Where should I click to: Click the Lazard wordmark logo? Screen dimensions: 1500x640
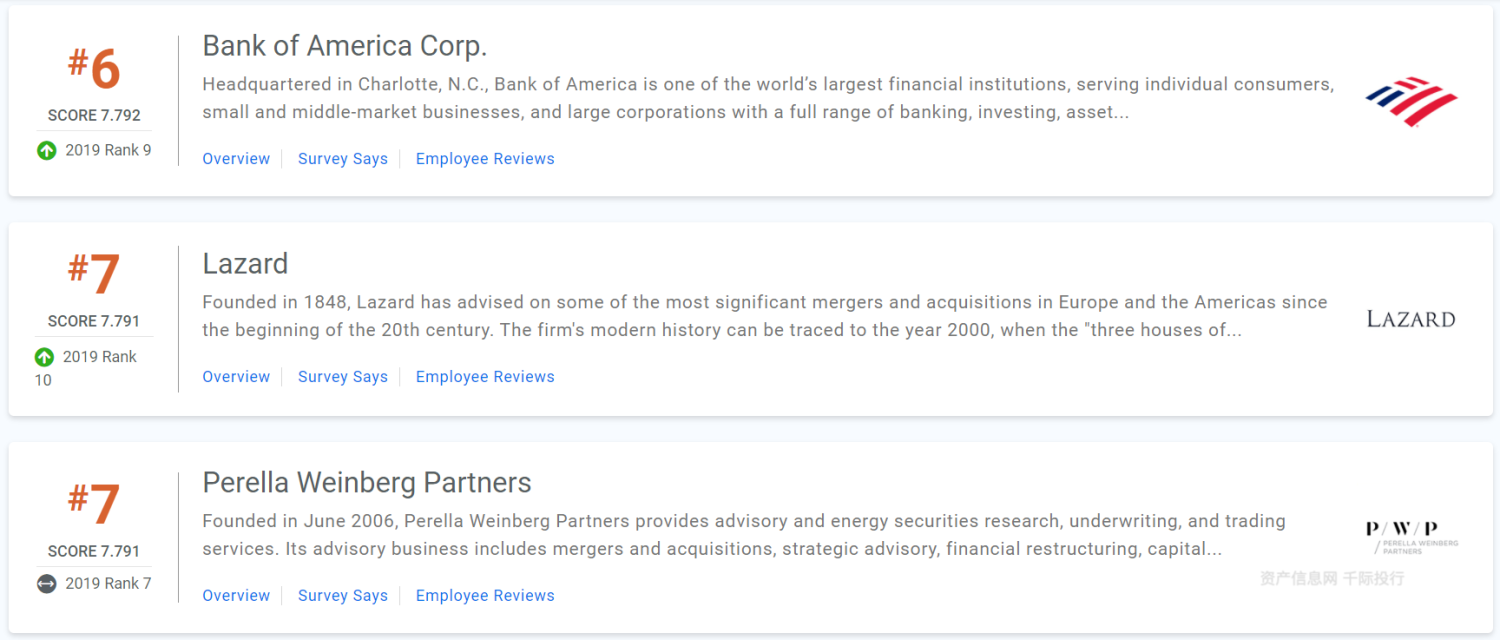pyautogui.click(x=1411, y=319)
